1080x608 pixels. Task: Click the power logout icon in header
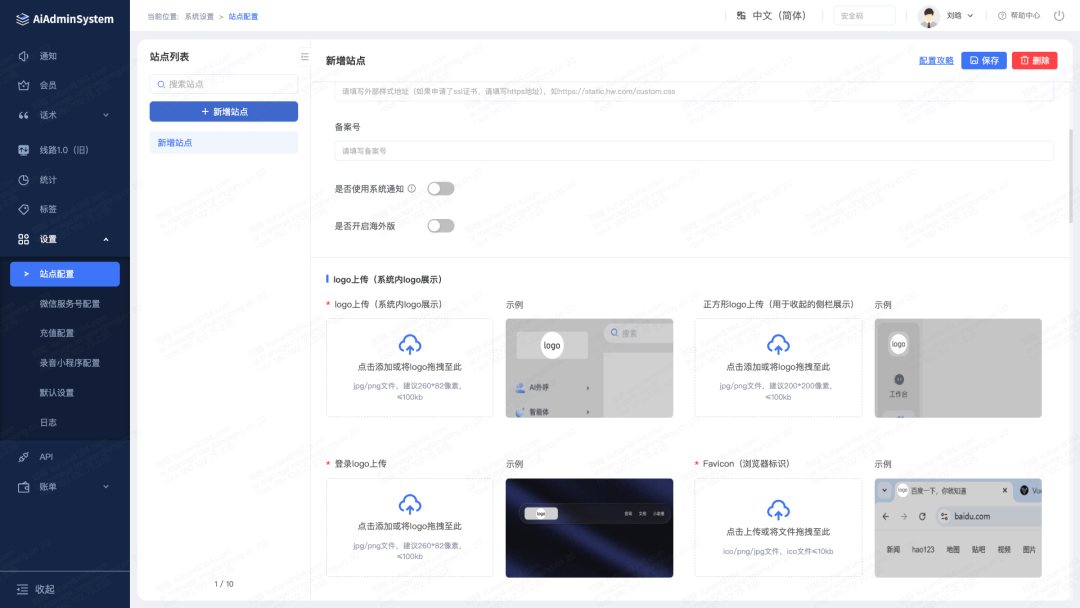tap(1059, 16)
